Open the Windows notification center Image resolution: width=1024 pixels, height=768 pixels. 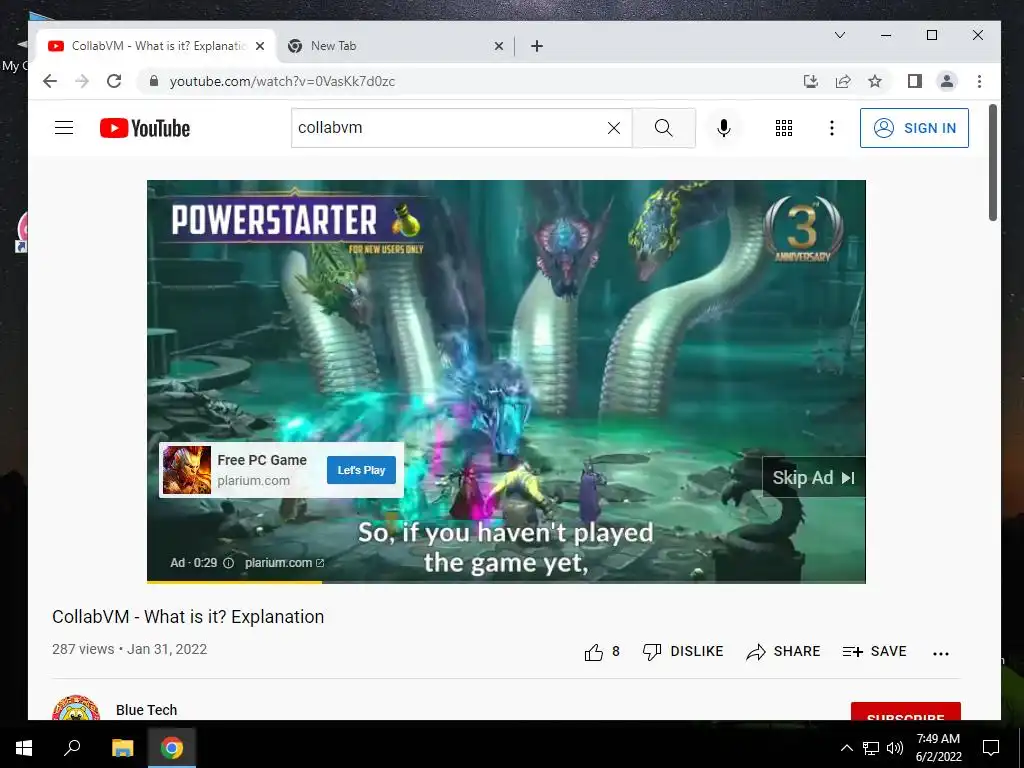991,748
